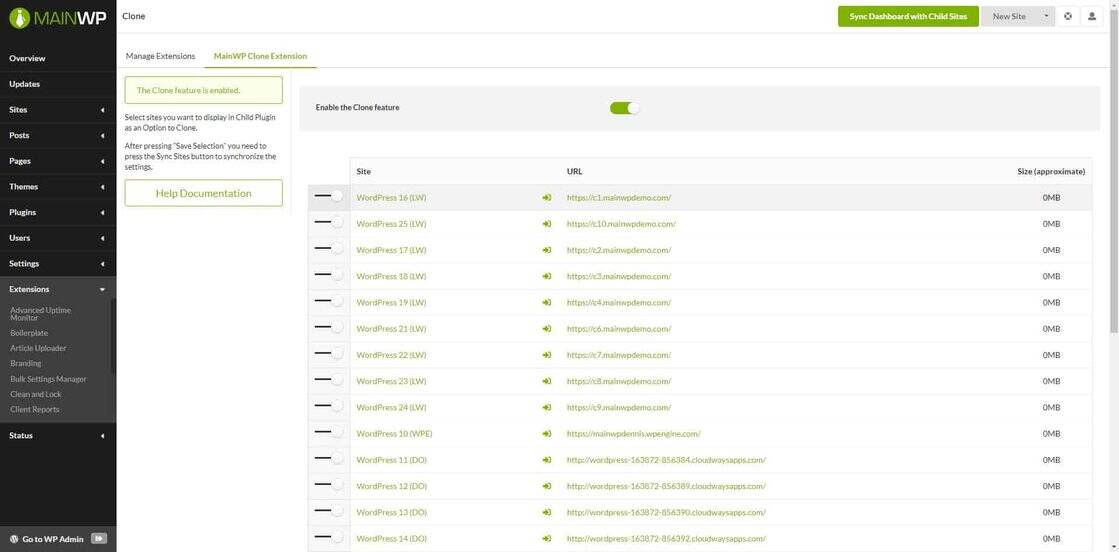Open WordPress 10 (WPE) admin login arrow
Image resolution: width=1119 pixels, height=552 pixels.
pyautogui.click(x=547, y=433)
